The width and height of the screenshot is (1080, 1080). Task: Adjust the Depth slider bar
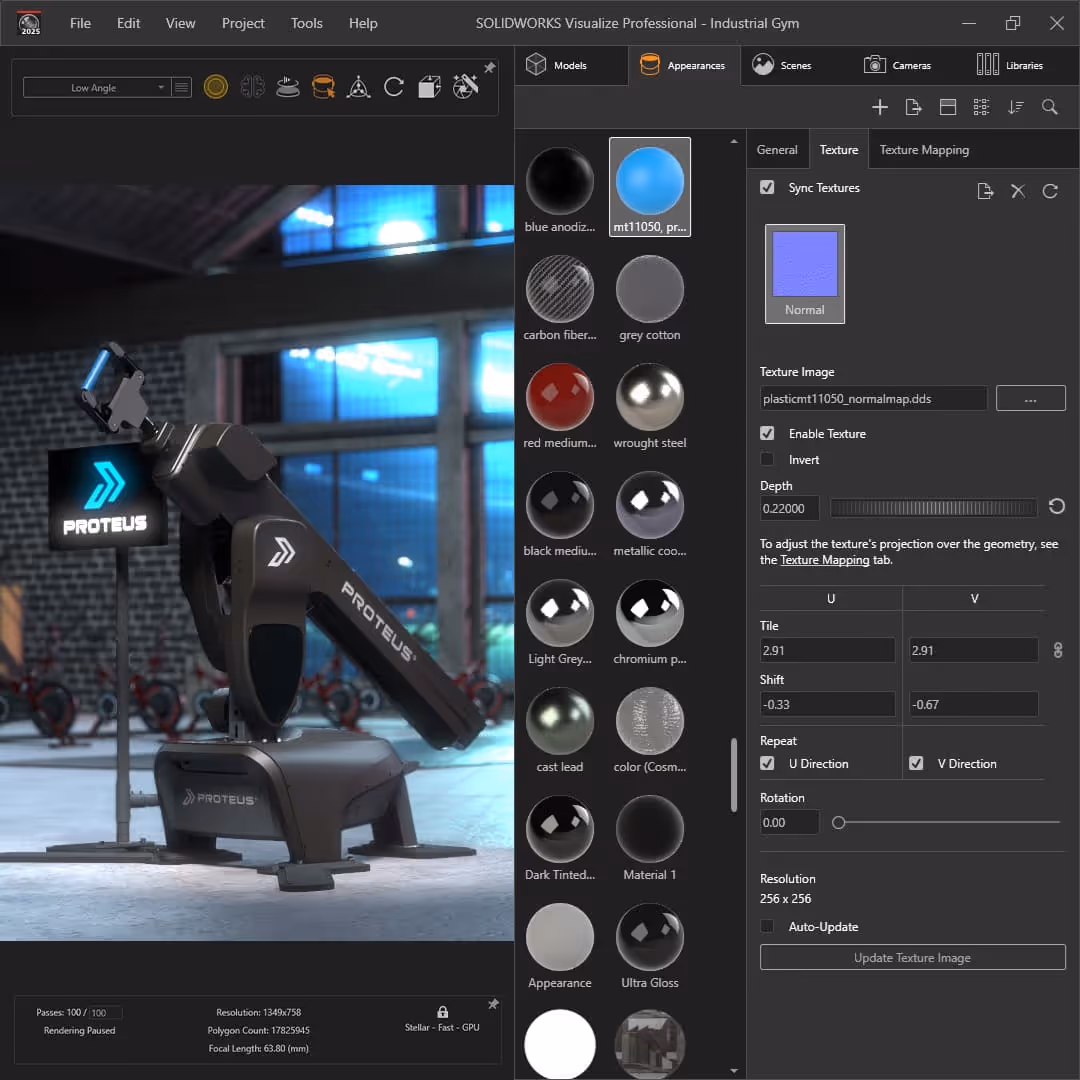tap(933, 508)
